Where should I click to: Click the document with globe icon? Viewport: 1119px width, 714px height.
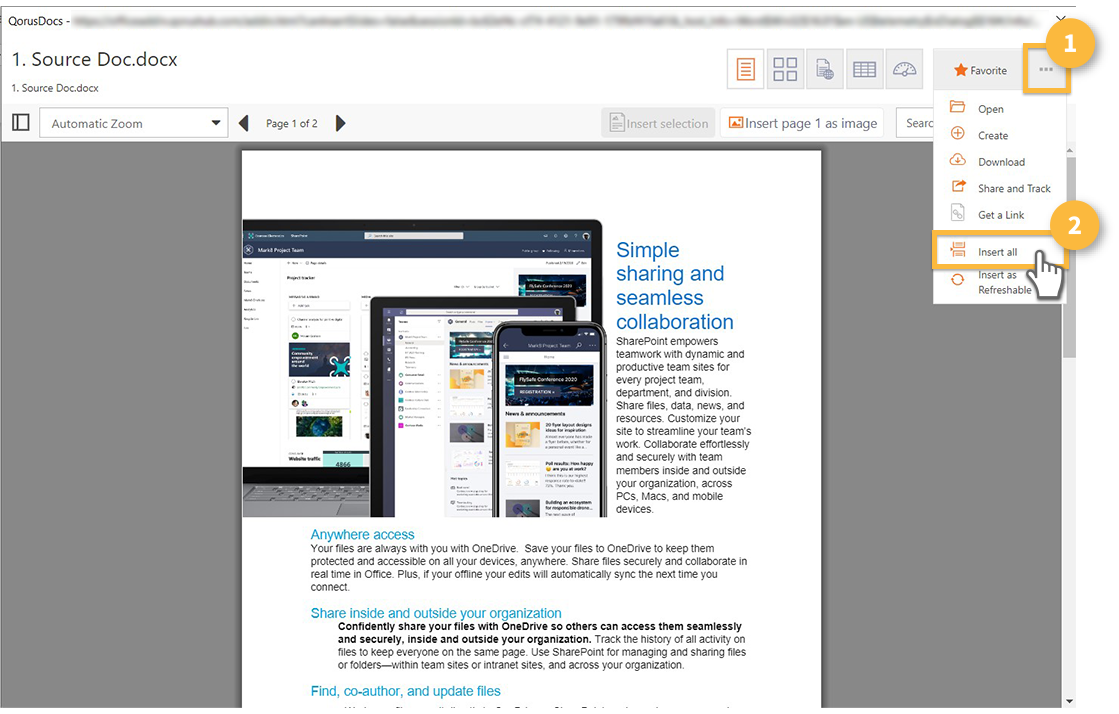pyautogui.click(x=825, y=69)
